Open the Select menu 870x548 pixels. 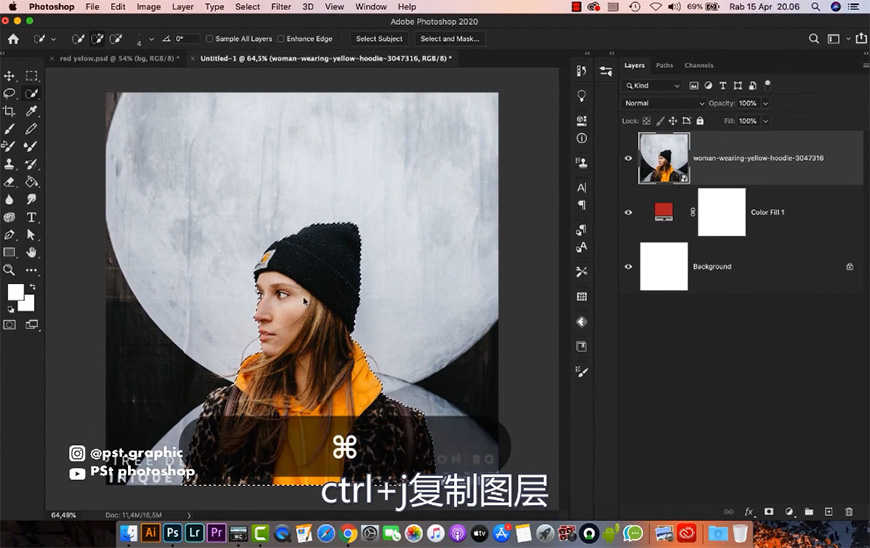(x=247, y=7)
